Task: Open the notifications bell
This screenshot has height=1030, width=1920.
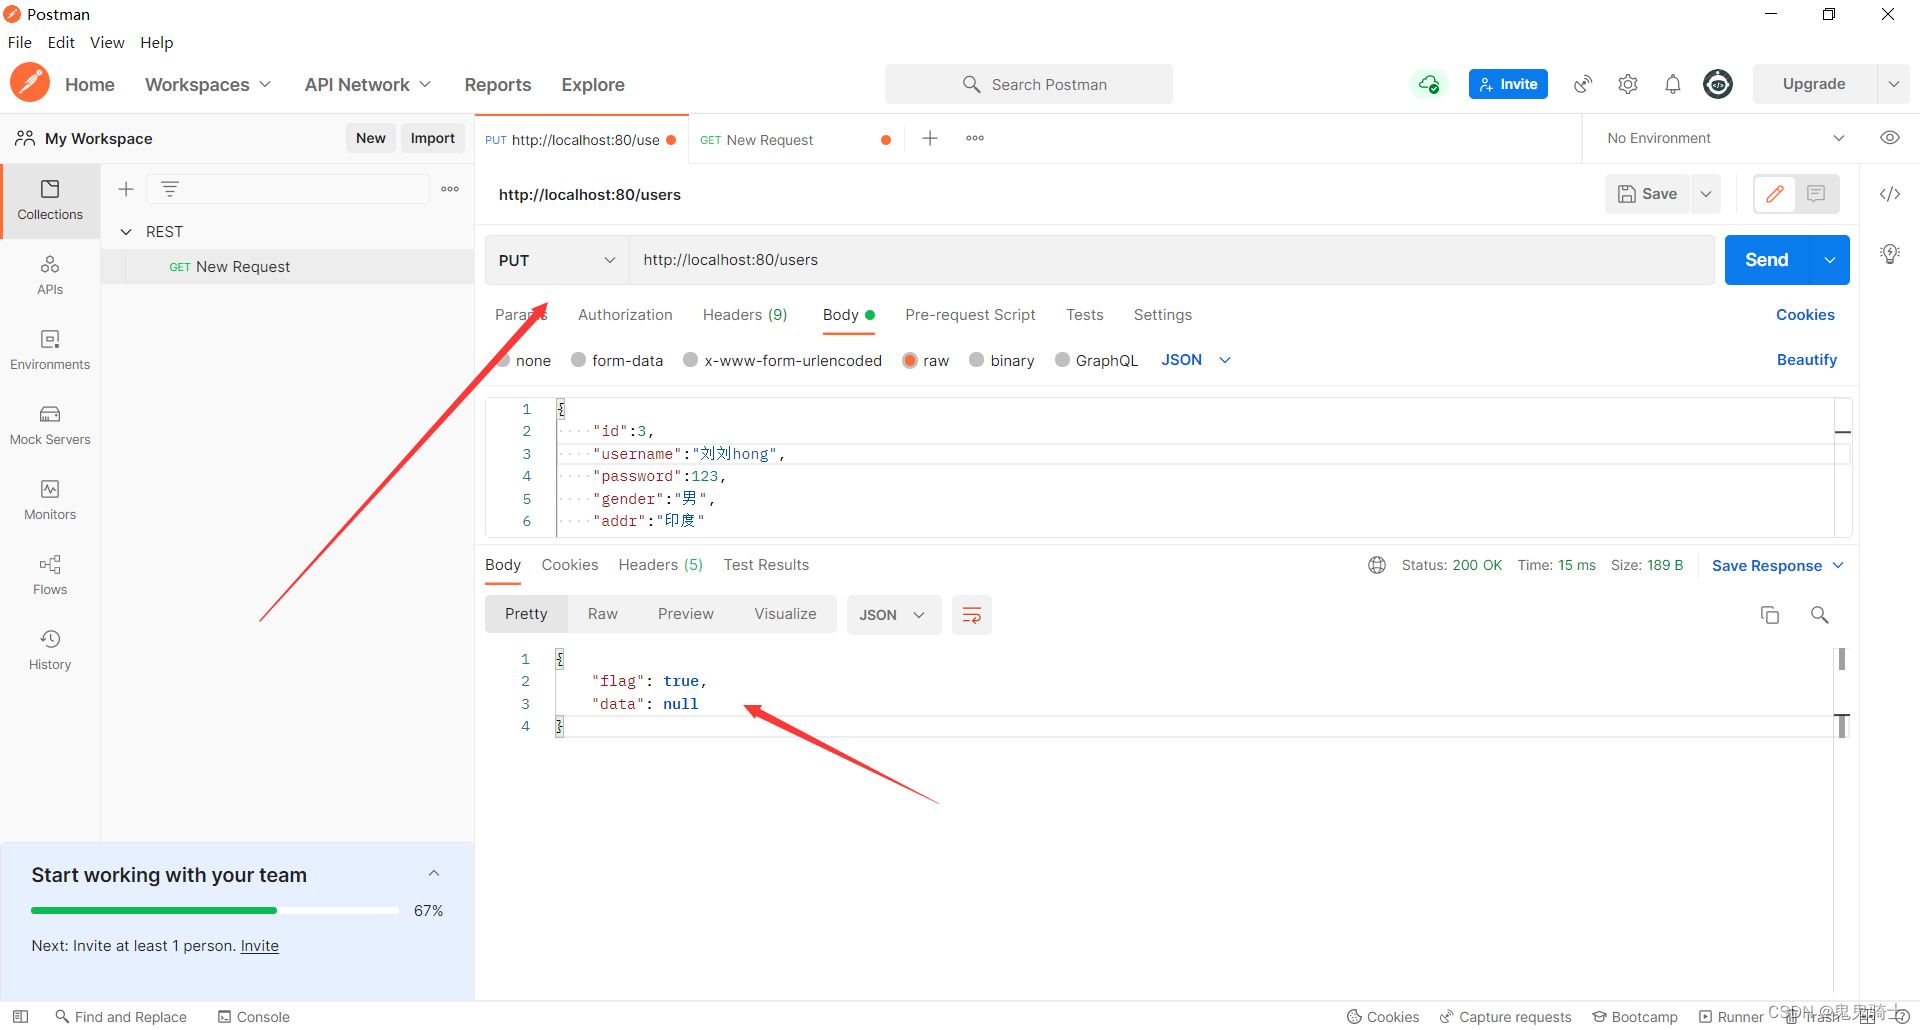Action: click(1673, 84)
